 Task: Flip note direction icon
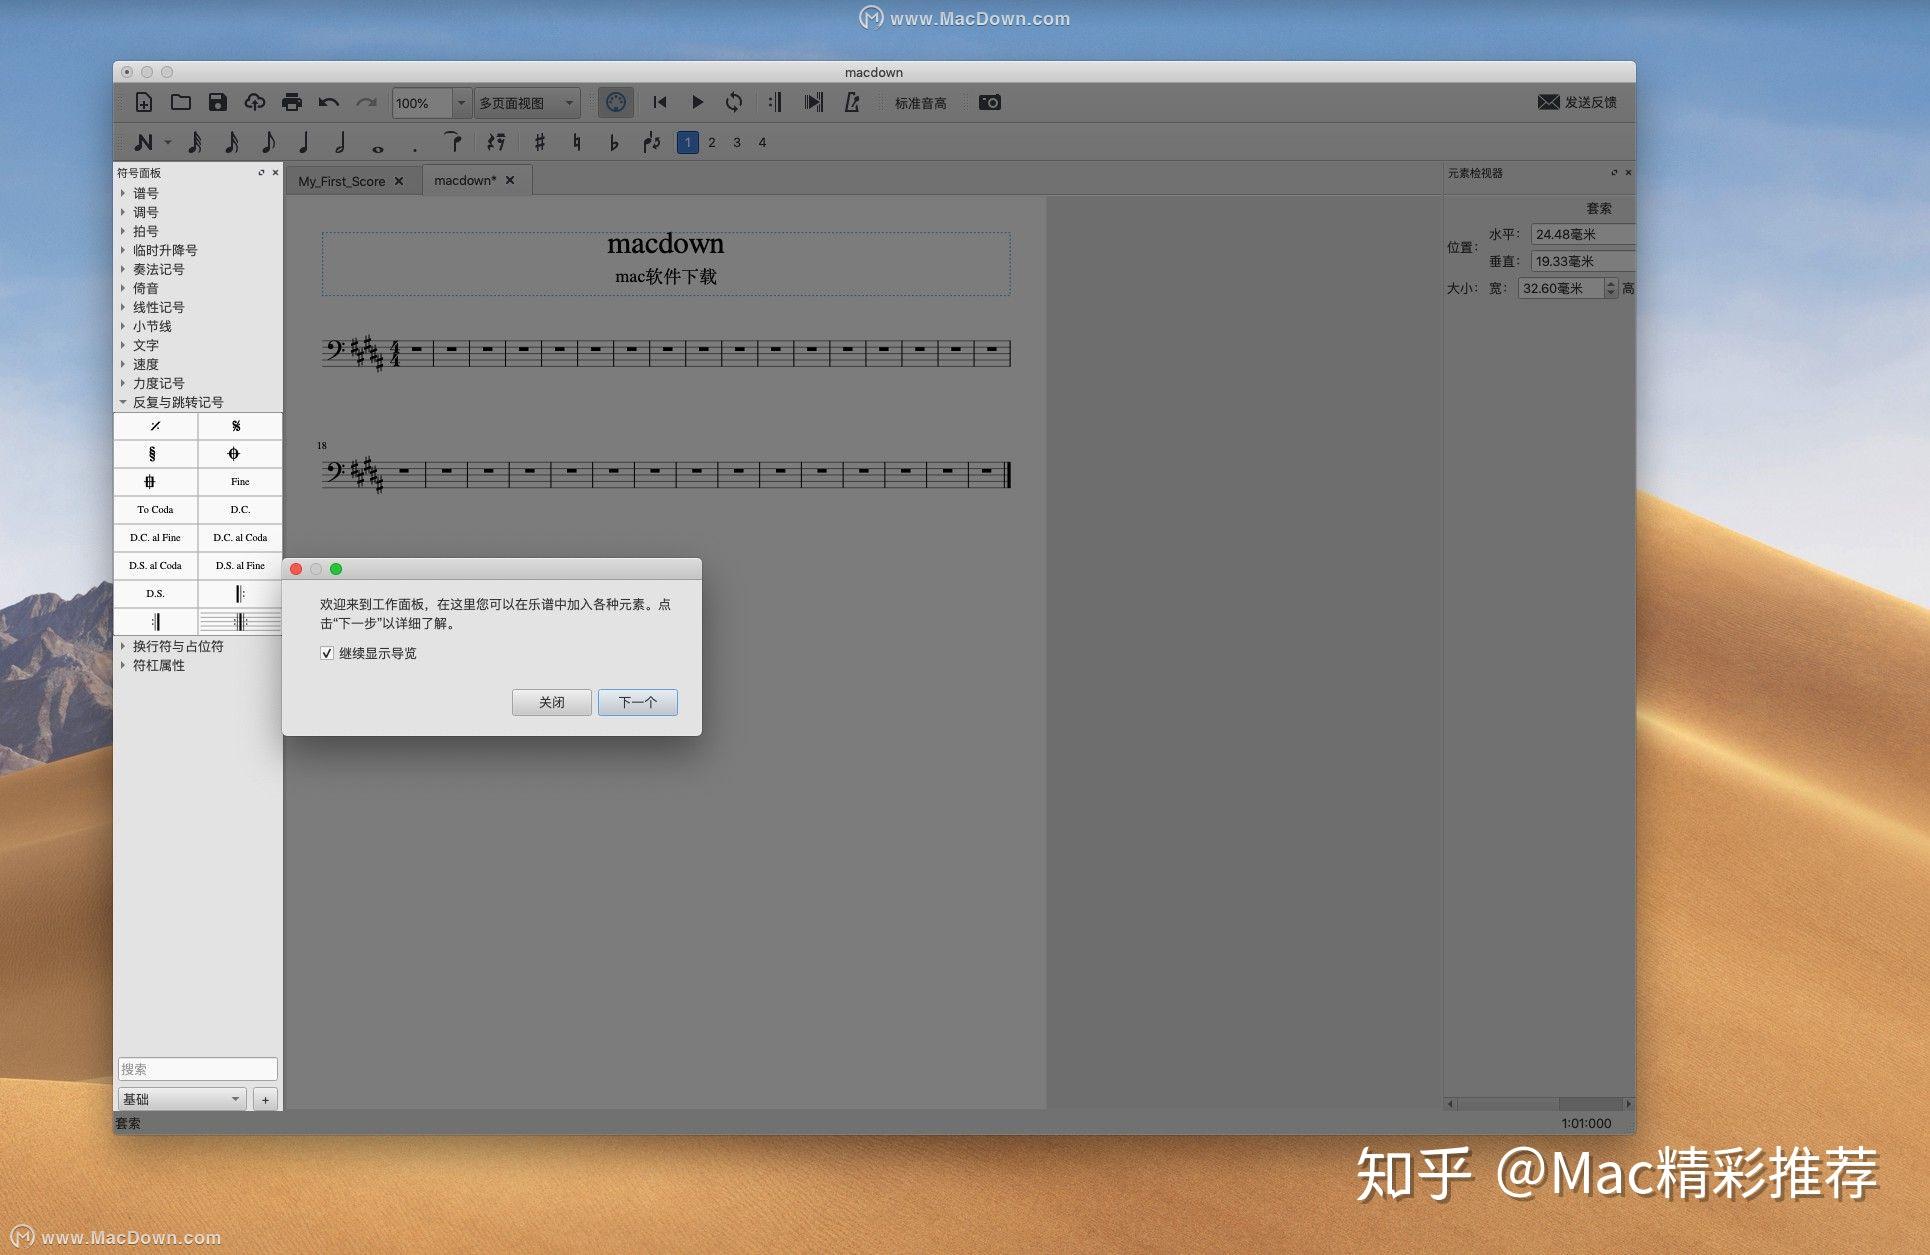pos(652,142)
